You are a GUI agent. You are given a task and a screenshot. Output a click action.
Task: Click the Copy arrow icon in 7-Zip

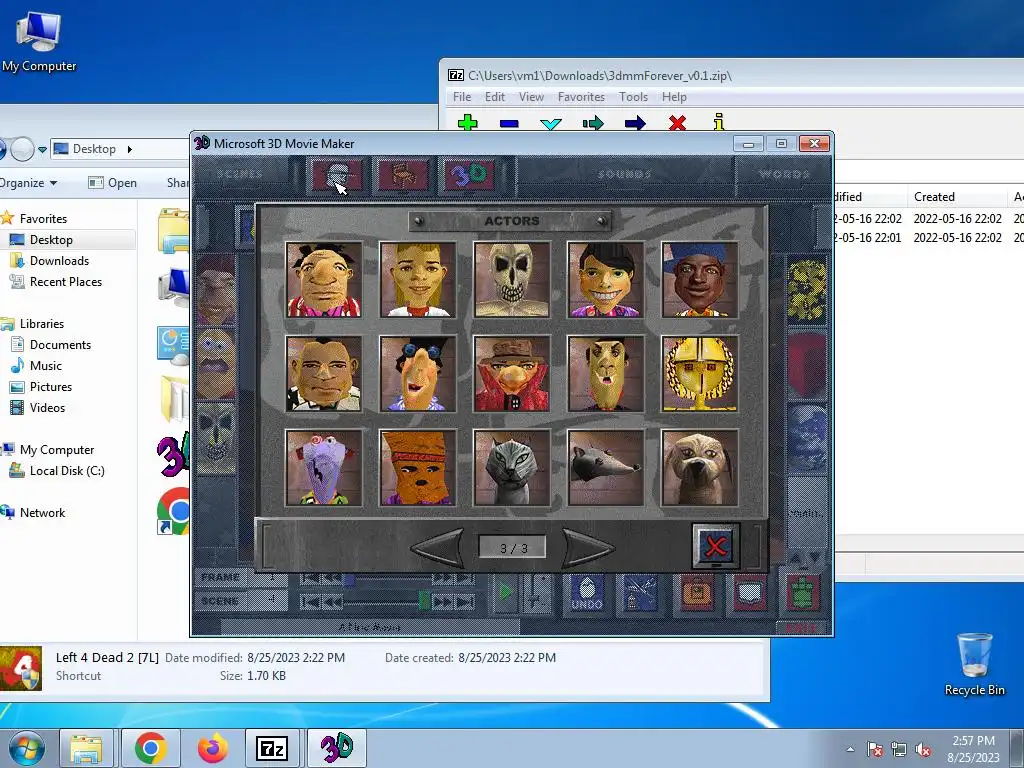tap(593, 123)
